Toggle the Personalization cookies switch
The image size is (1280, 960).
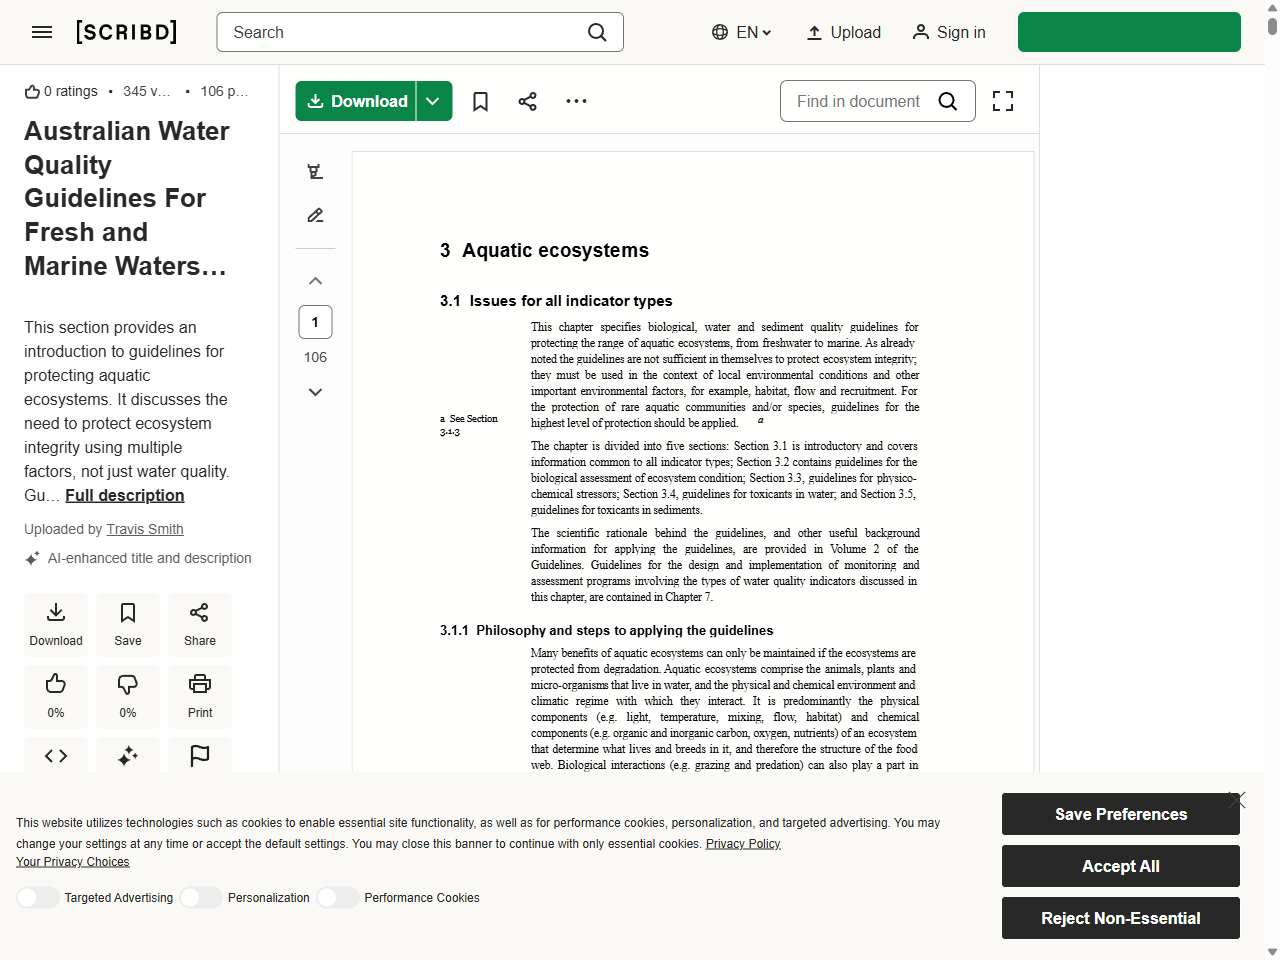[201, 898]
